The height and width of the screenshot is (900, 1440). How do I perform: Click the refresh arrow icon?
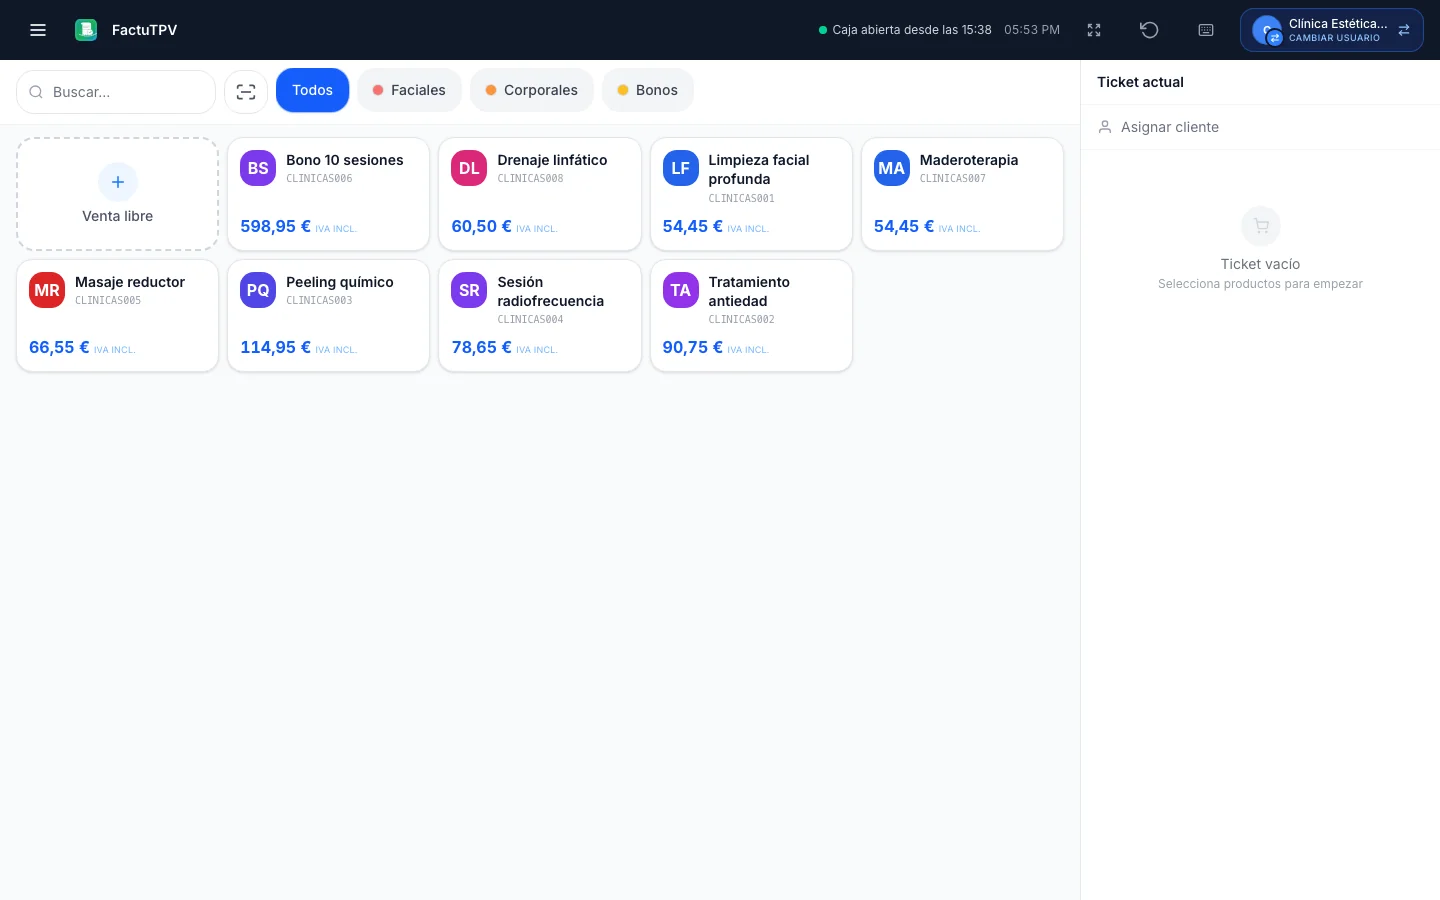point(1149,30)
